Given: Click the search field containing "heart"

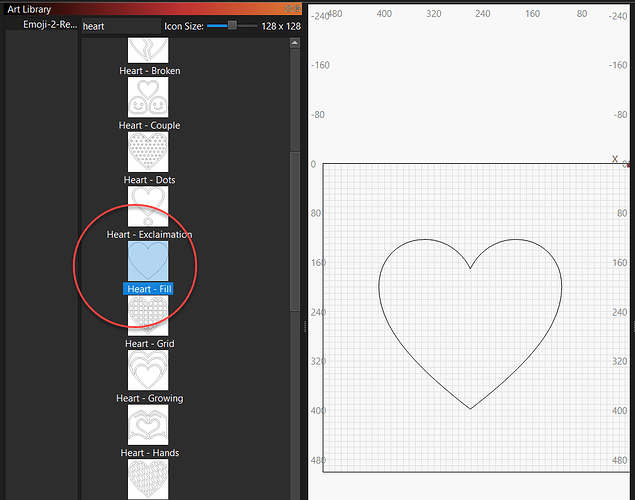Looking at the screenshot, I should tap(118, 25).
